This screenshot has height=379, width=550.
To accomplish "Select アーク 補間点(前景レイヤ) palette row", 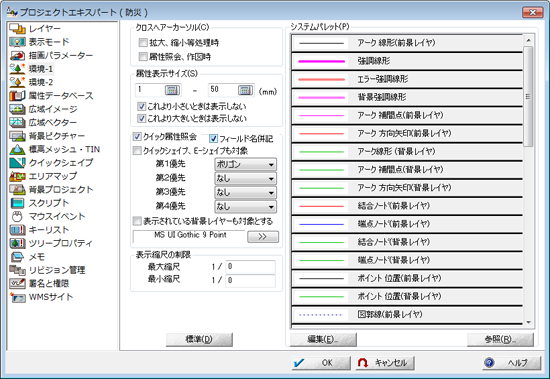I will [407, 115].
